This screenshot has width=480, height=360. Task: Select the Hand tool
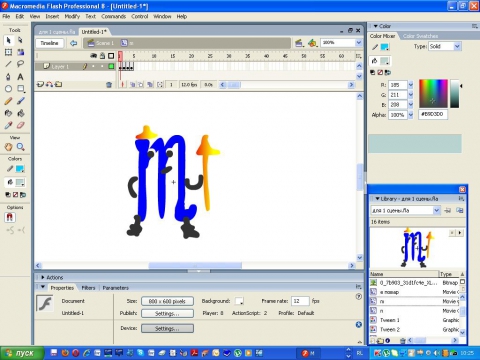(8, 147)
